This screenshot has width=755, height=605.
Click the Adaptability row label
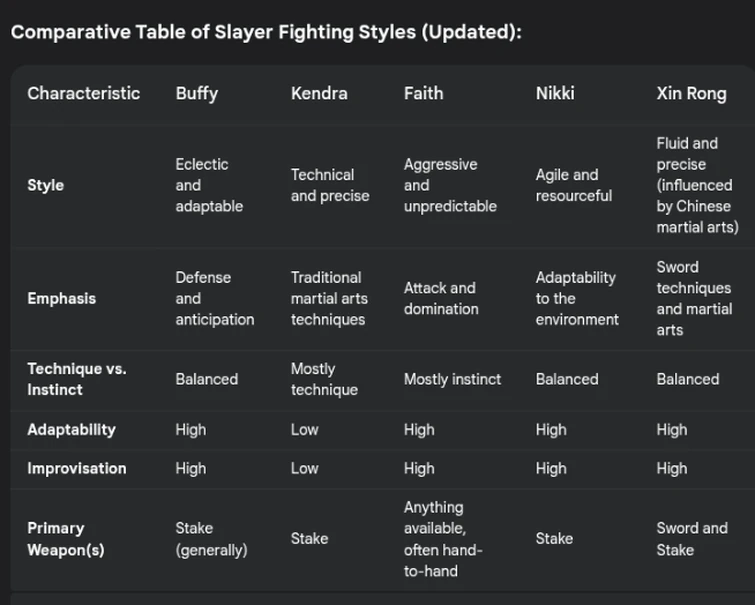71,429
